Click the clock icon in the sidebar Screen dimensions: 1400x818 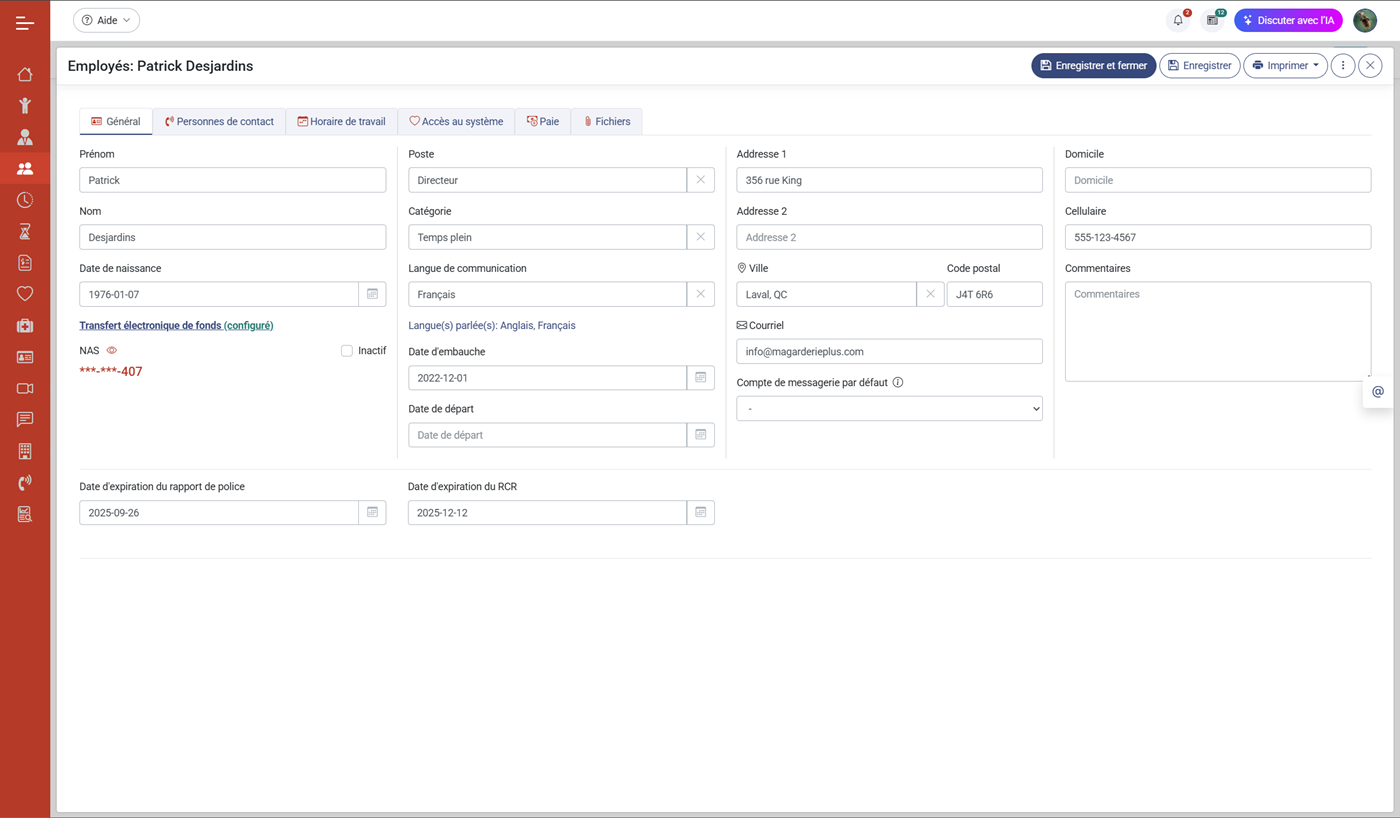pyautogui.click(x=25, y=200)
